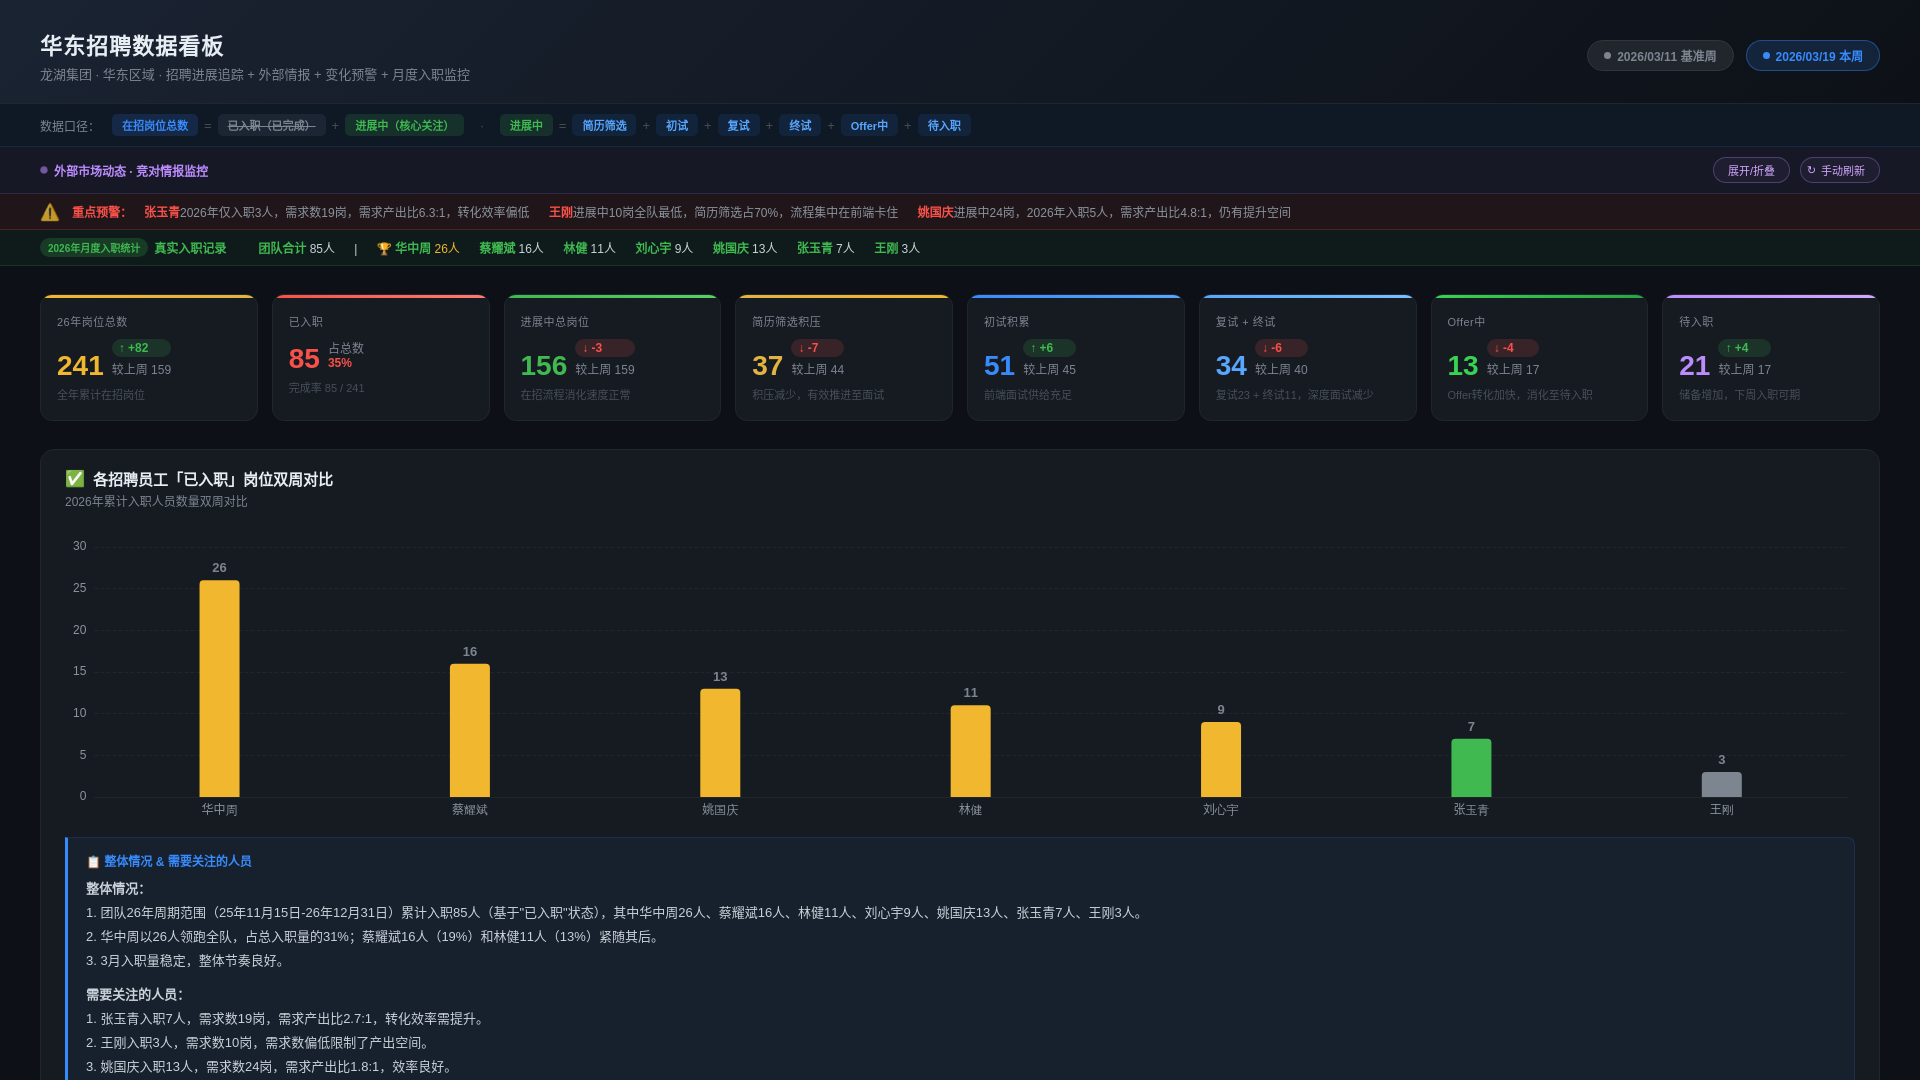This screenshot has height=1080, width=1920.
Task: Click the 完成率 85 / 241 text
Action: [x=327, y=388]
